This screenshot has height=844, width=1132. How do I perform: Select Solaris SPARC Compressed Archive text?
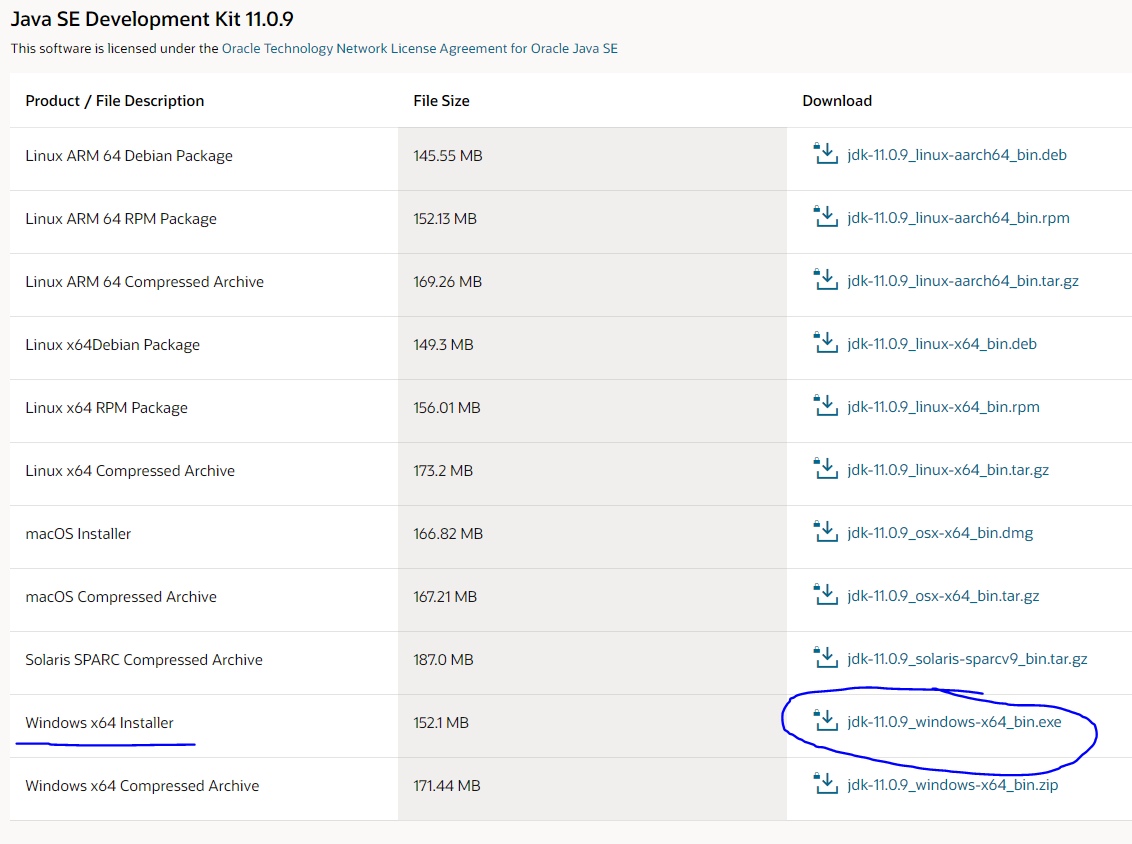(144, 659)
